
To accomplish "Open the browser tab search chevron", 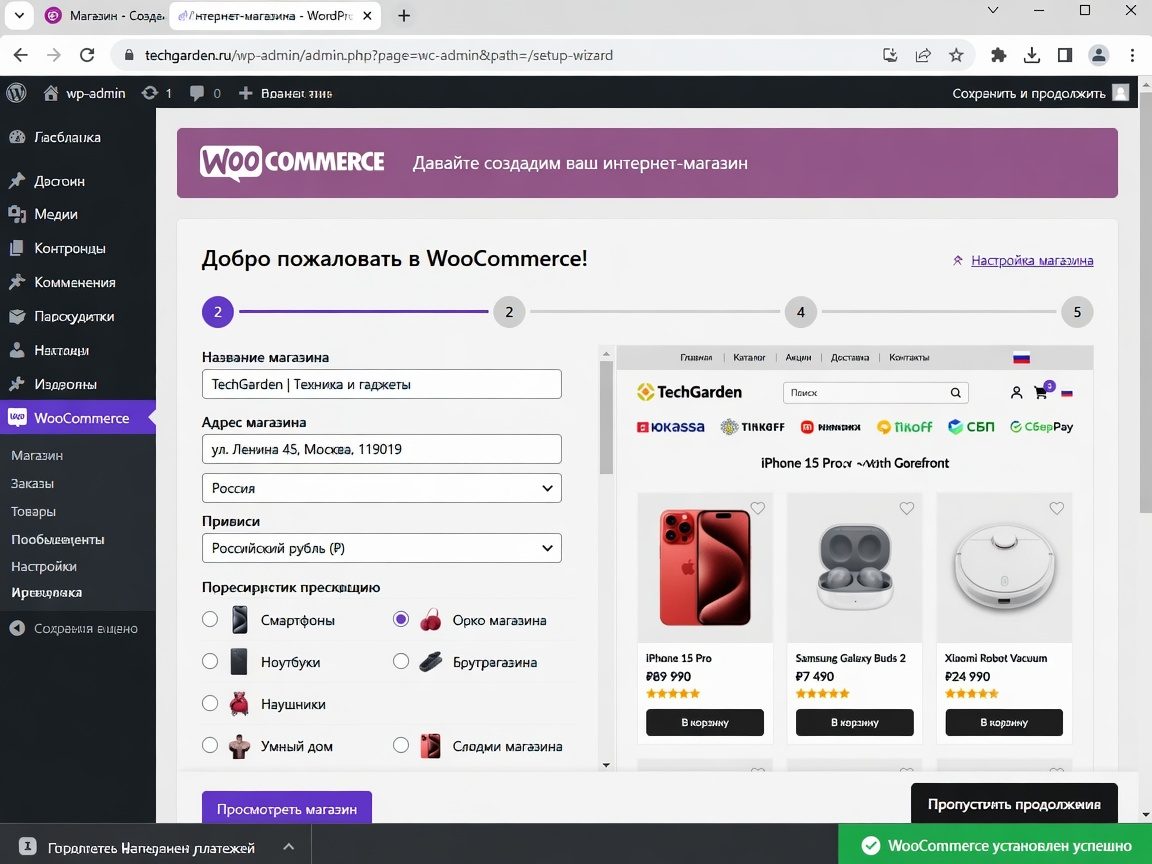I will pyautogui.click(x=19, y=15).
